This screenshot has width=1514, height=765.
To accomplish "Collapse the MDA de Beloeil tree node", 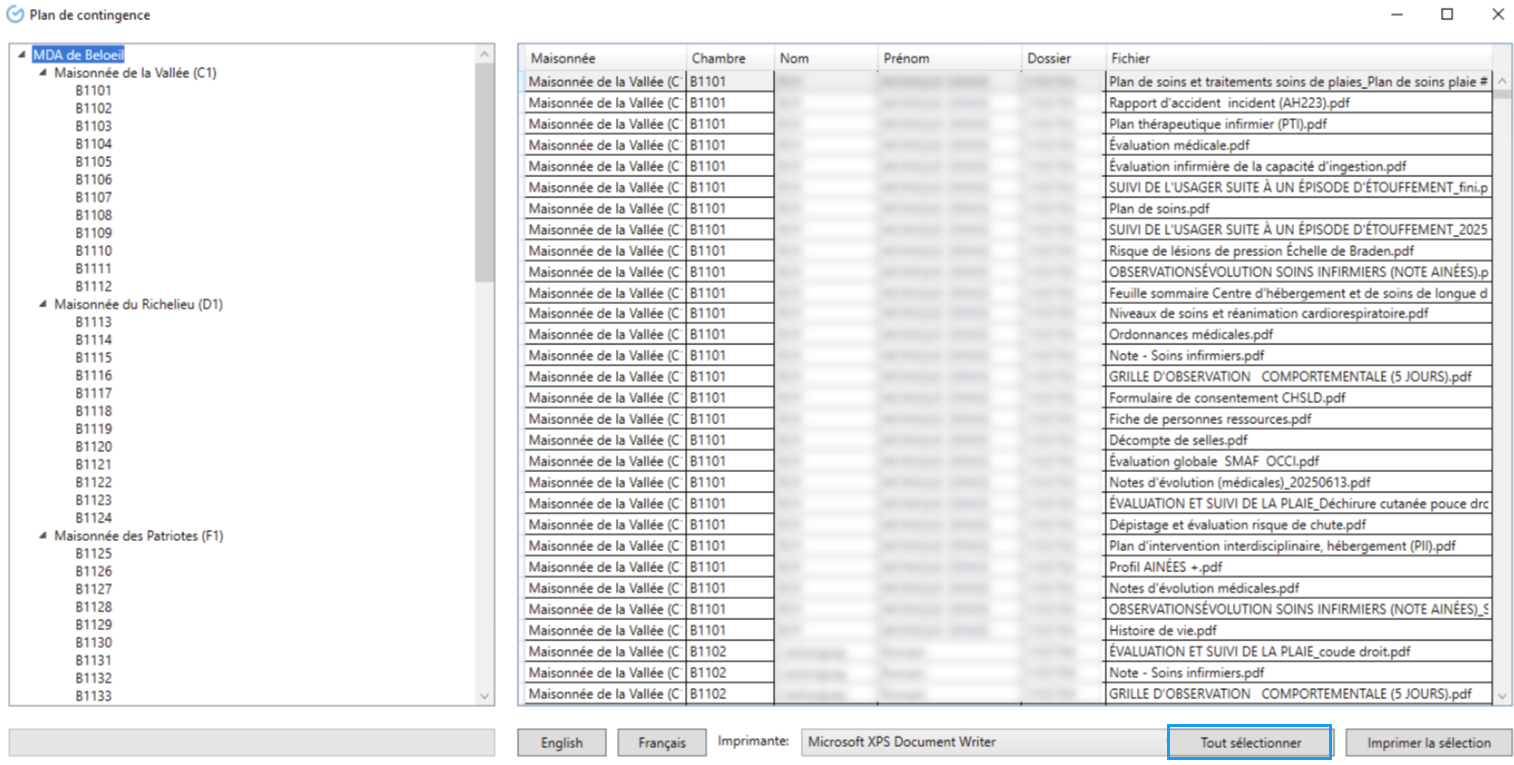I will [x=22, y=55].
